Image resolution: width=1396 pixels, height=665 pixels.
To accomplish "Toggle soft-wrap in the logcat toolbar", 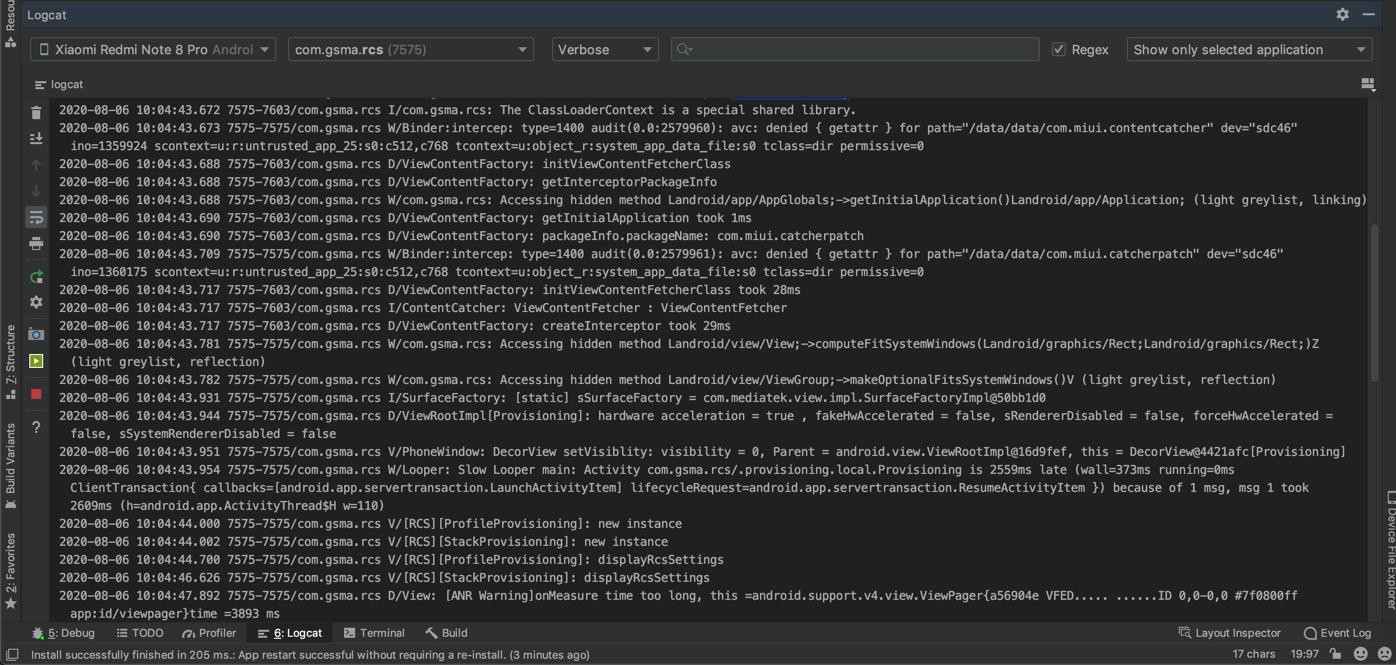I will [x=37, y=217].
